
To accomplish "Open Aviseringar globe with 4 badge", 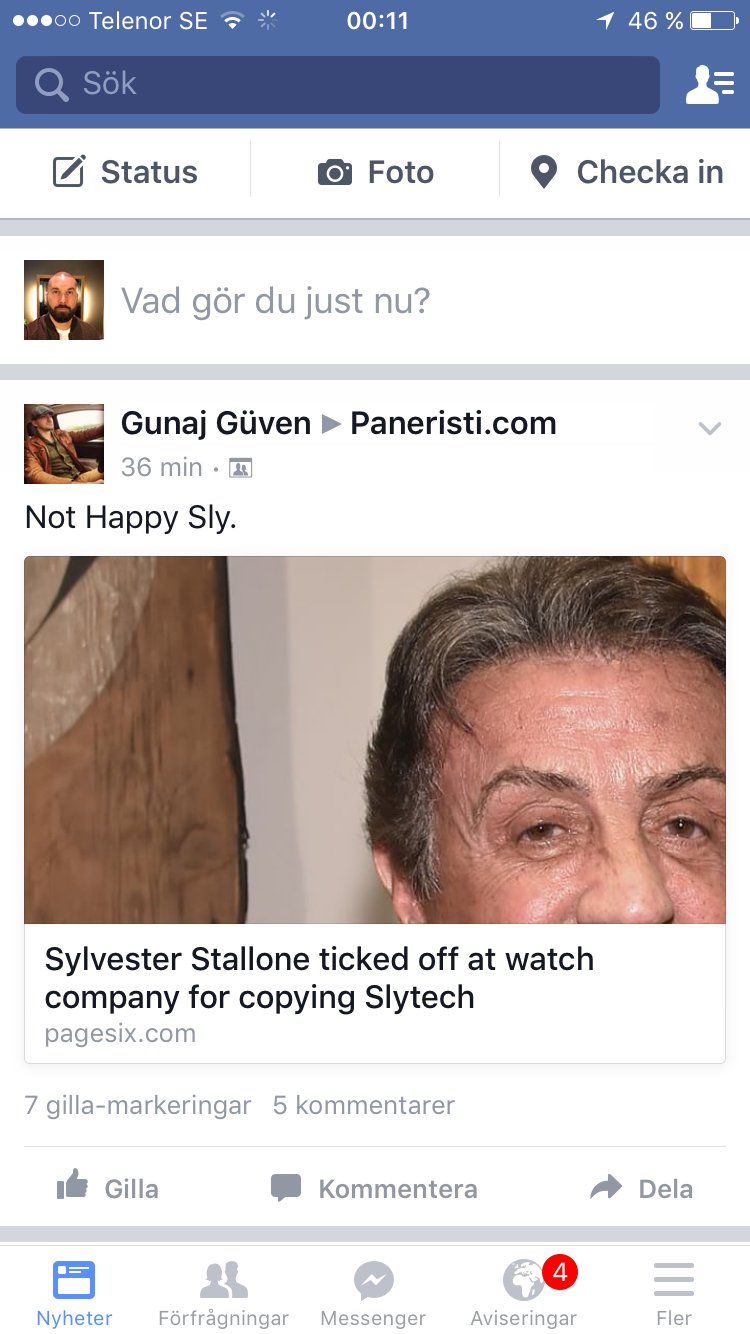I will (x=524, y=1279).
